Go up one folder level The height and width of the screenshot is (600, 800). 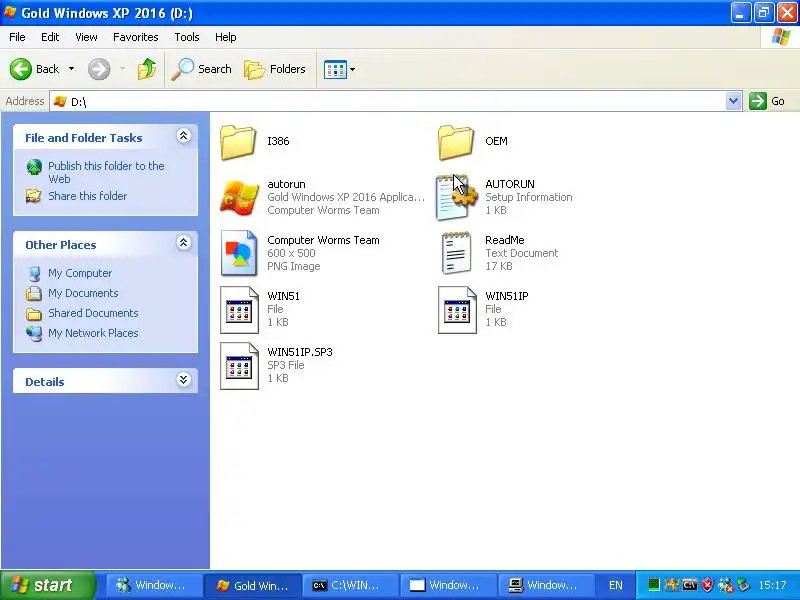(x=147, y=69)
